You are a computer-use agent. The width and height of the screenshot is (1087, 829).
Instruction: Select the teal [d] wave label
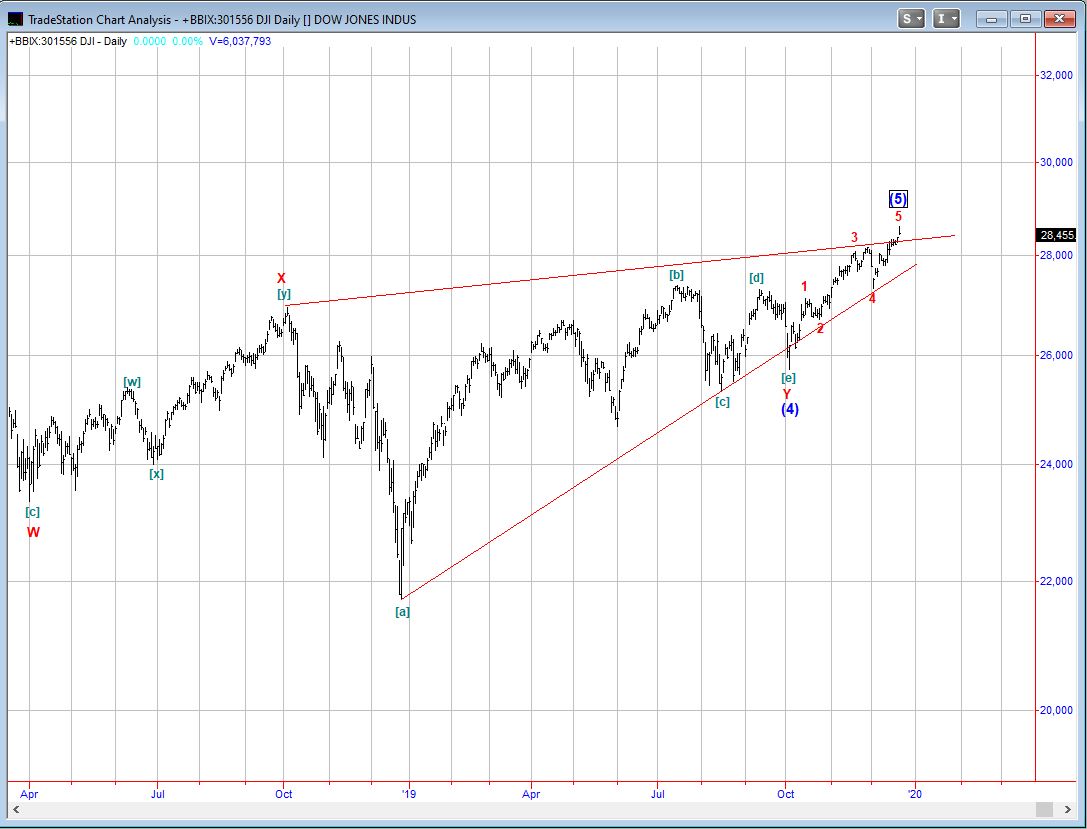pyautogui.click(x=756, y=278)
